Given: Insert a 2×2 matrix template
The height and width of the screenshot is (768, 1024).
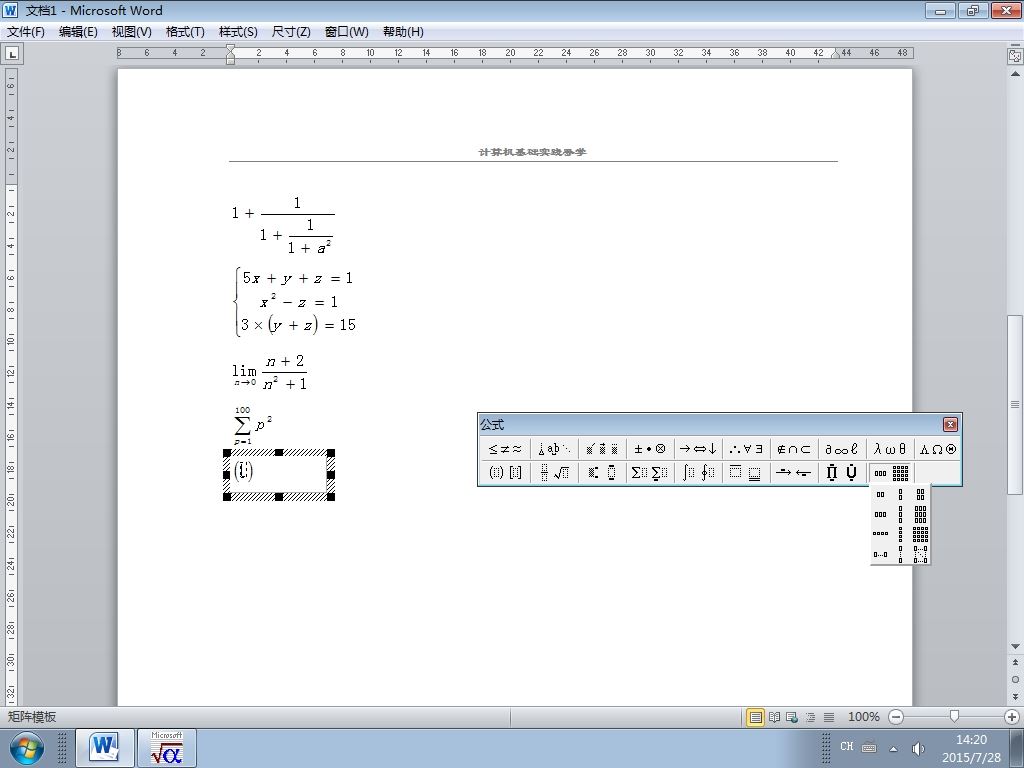Looking at the screenshot, I should coord(920,495).
